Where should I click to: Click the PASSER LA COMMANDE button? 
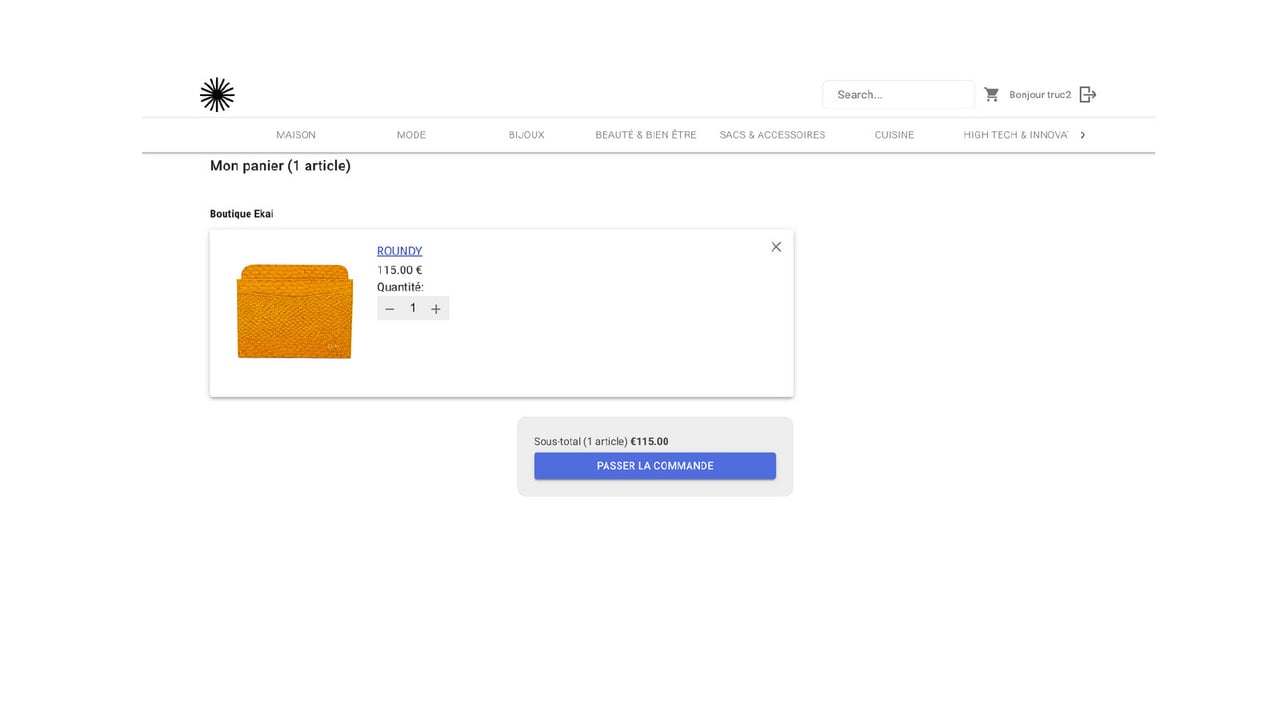tap(655, 466)
